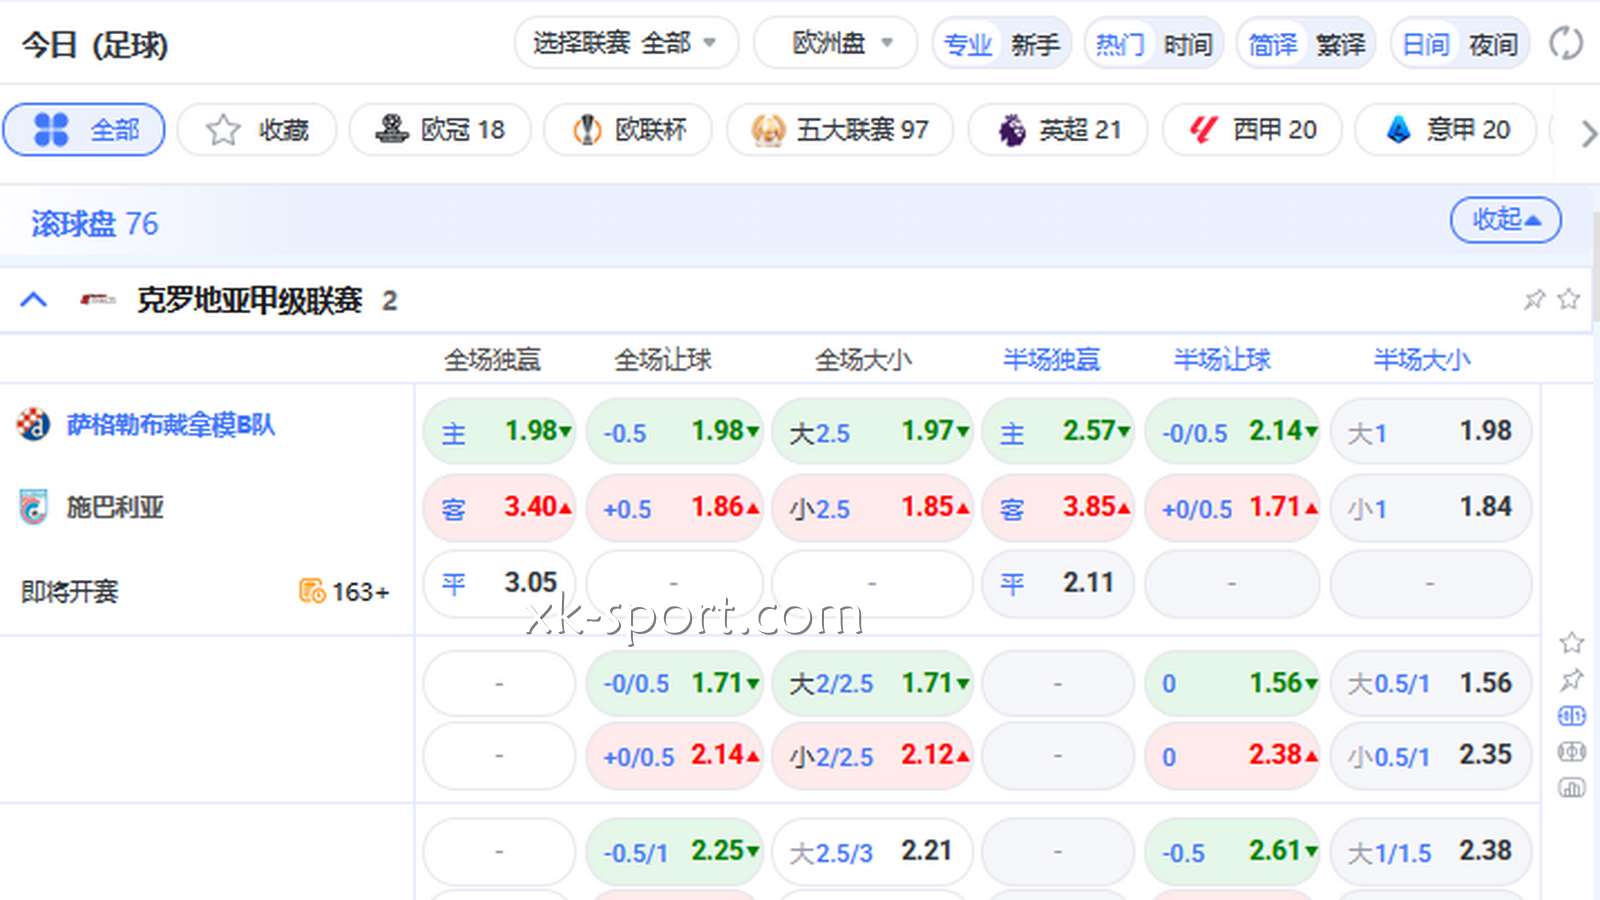Open team 萨格勒布戴拿模B队 link
This screenshot has height=900, width=1600.
coord(171,425)
